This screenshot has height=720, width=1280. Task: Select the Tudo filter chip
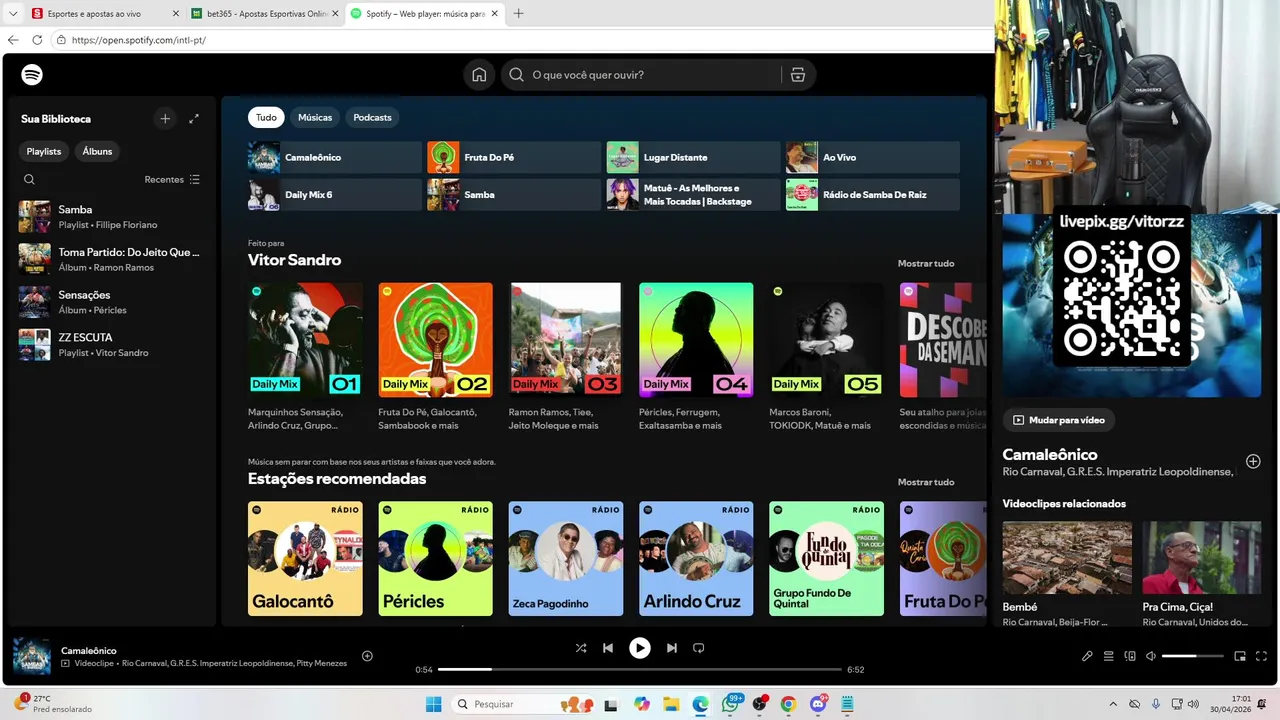point(266,118)
